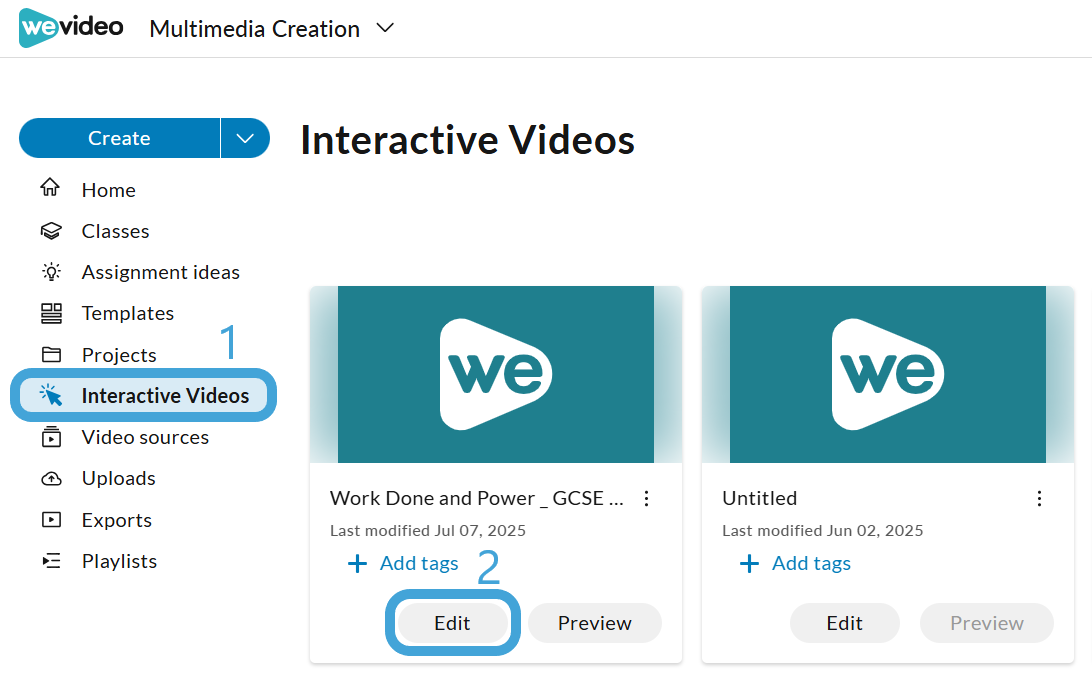Open the Untitled video thumbnail
The height and width of the screenshot is (673, 1092).
pyautogui.click(x=888, y=374)
